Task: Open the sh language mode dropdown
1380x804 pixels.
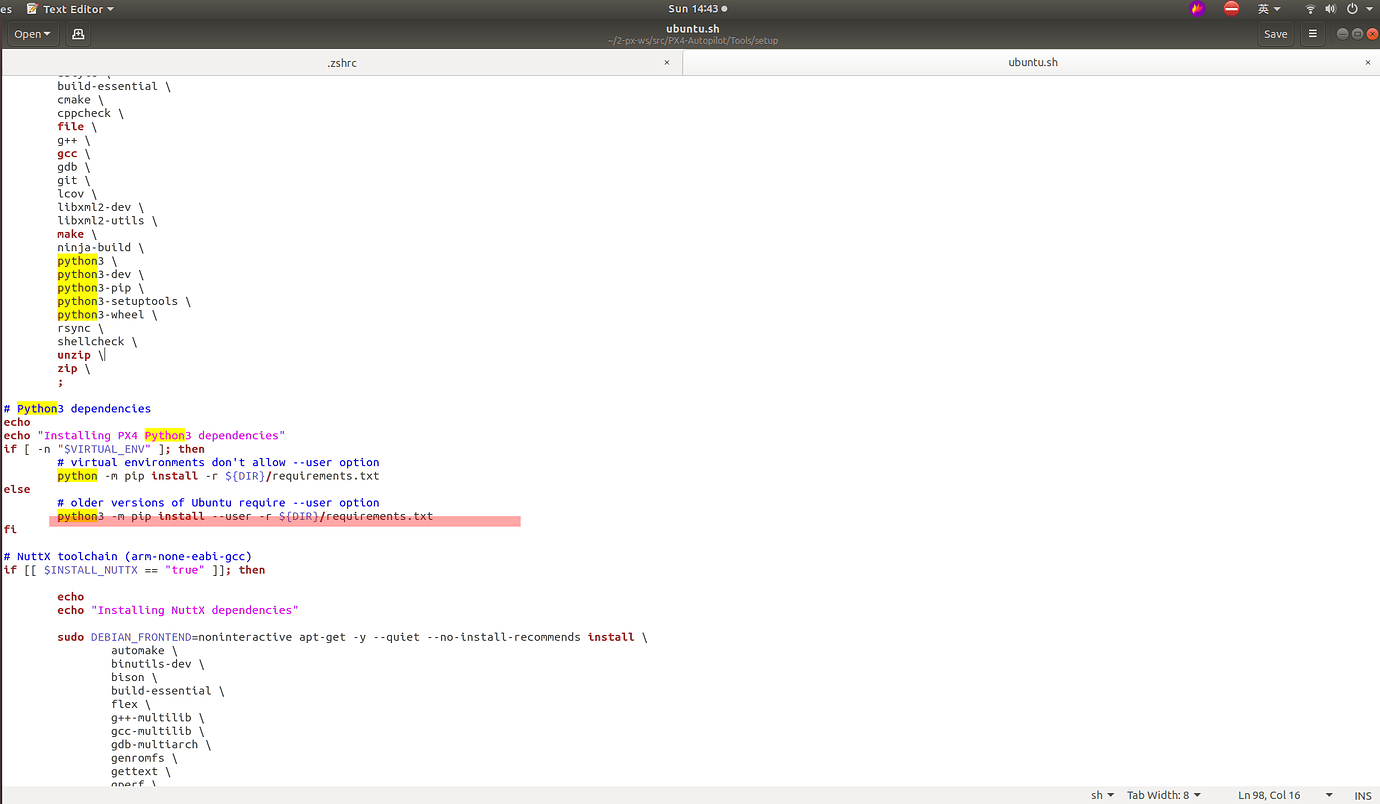Action: coord(1103,794)
